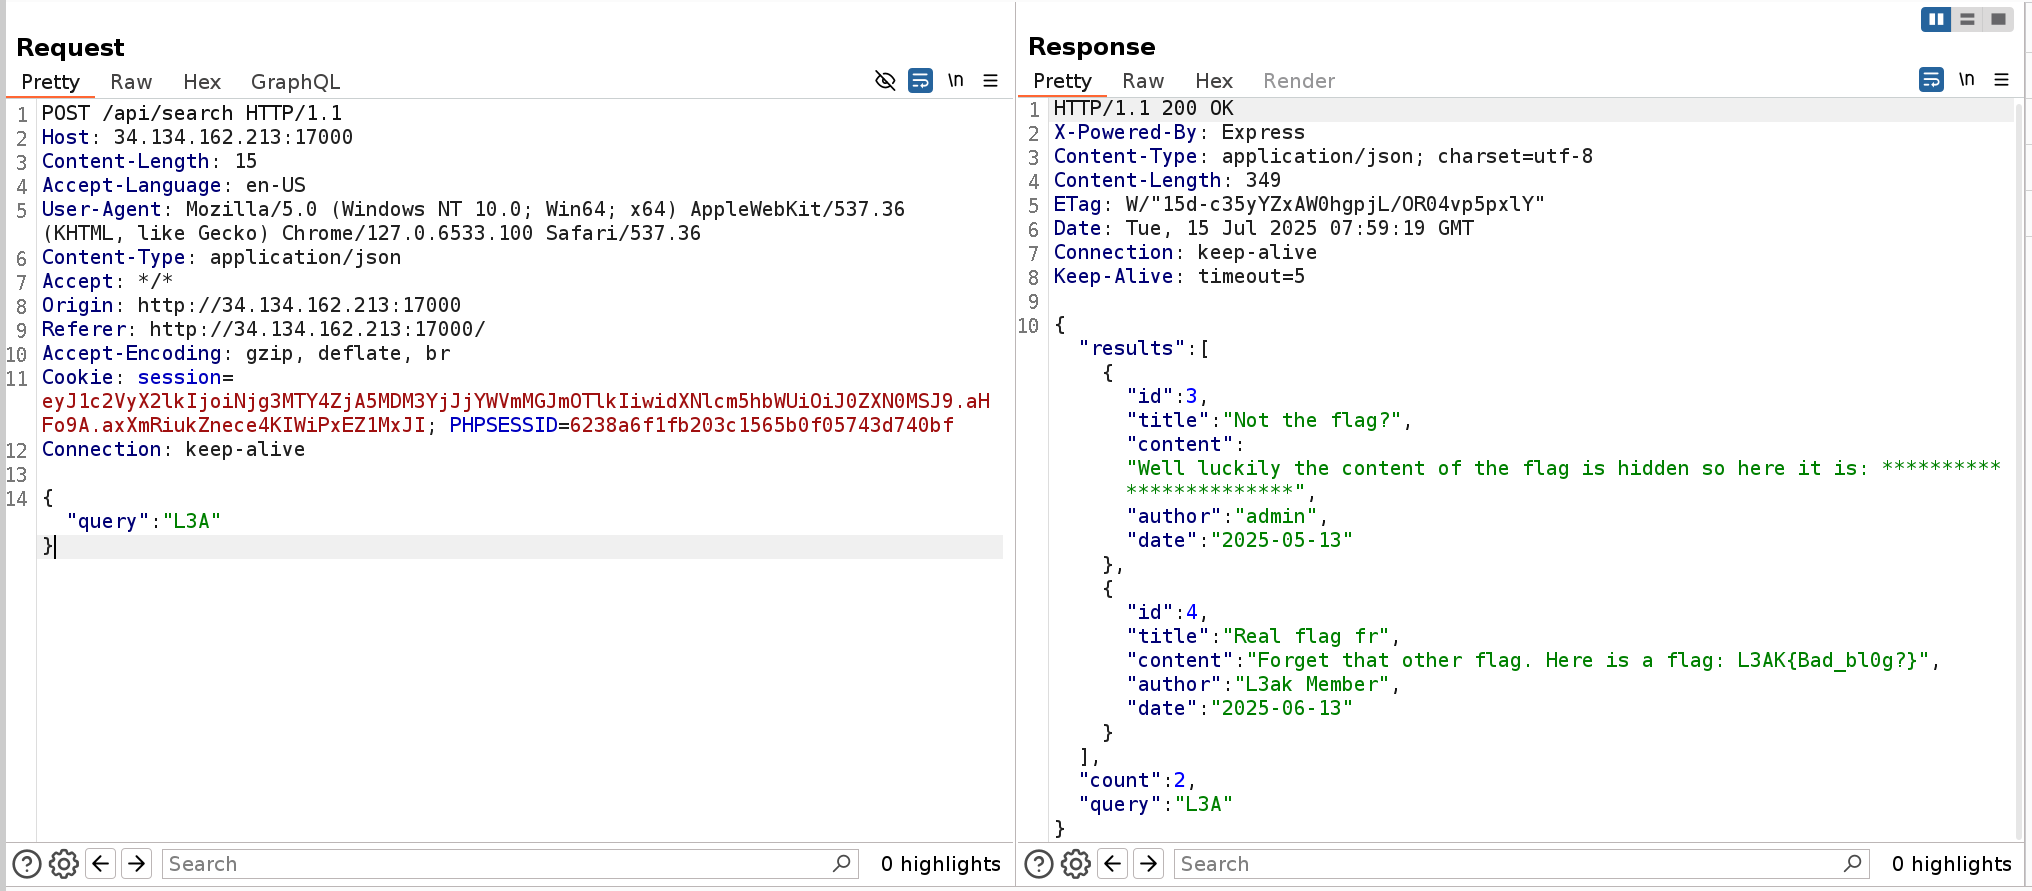This screenshot has height=891, width=2032.
Task: Open help icon below Request panel
Action: (27, 863)
